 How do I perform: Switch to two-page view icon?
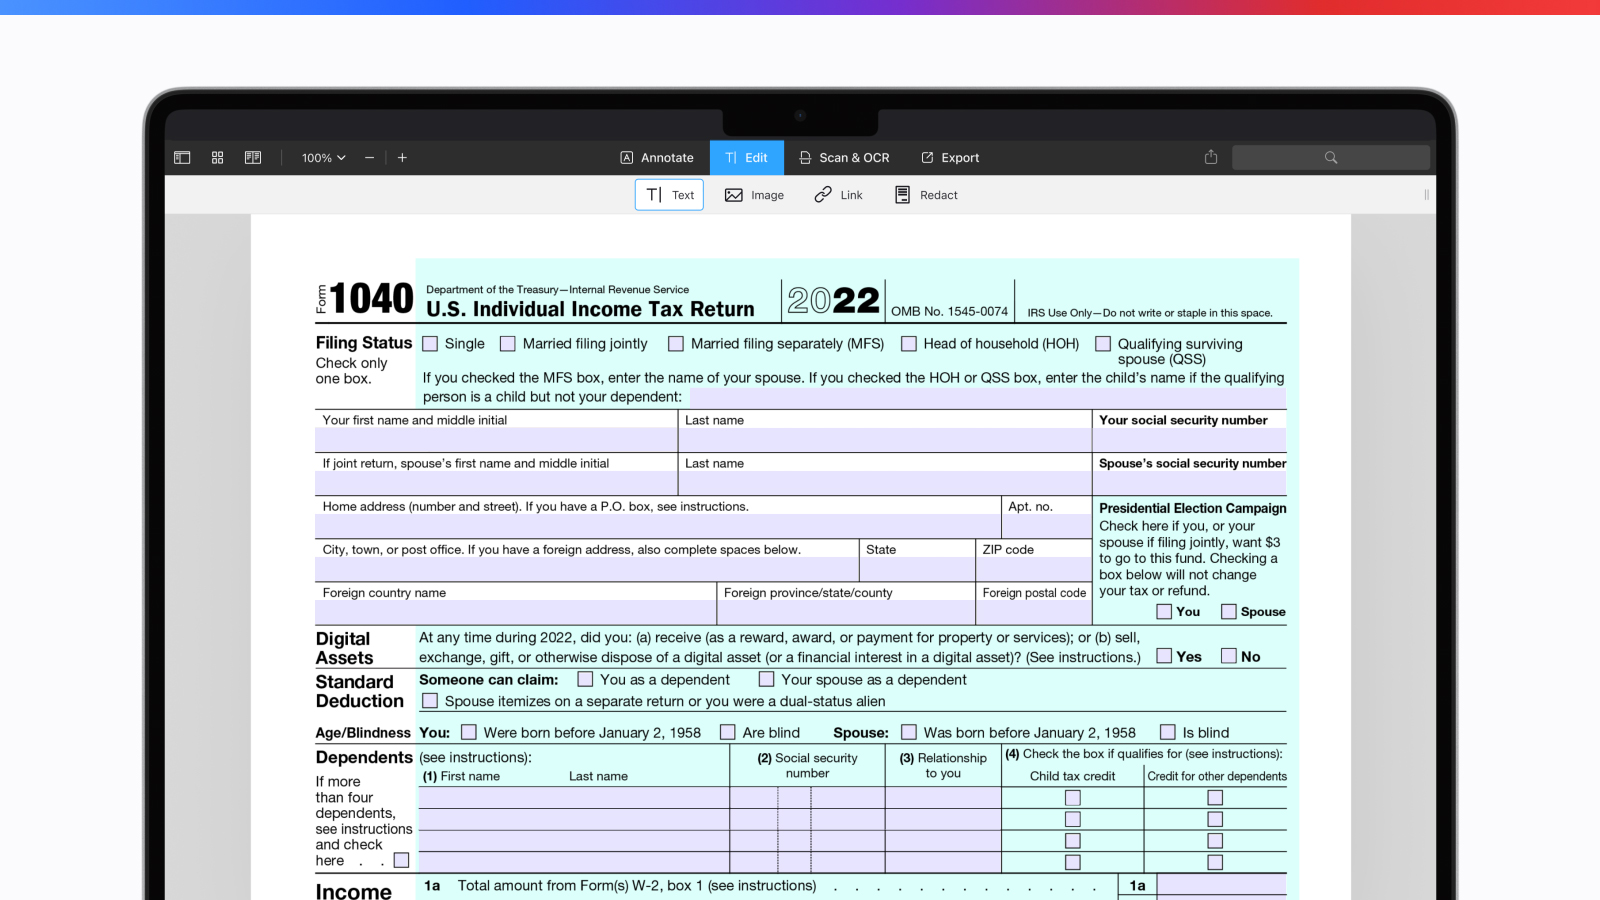pyautogui.click(x=251, y=157)
